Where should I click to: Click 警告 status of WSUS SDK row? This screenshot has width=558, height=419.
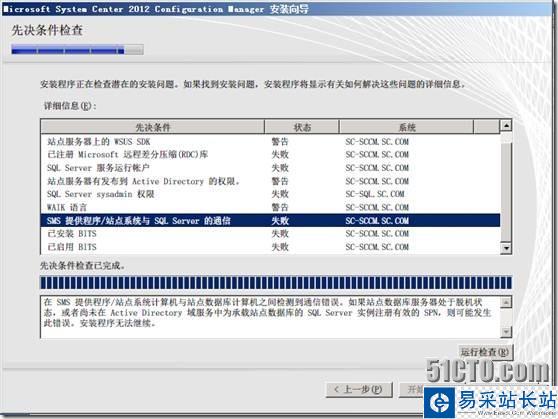click(280, 142)
